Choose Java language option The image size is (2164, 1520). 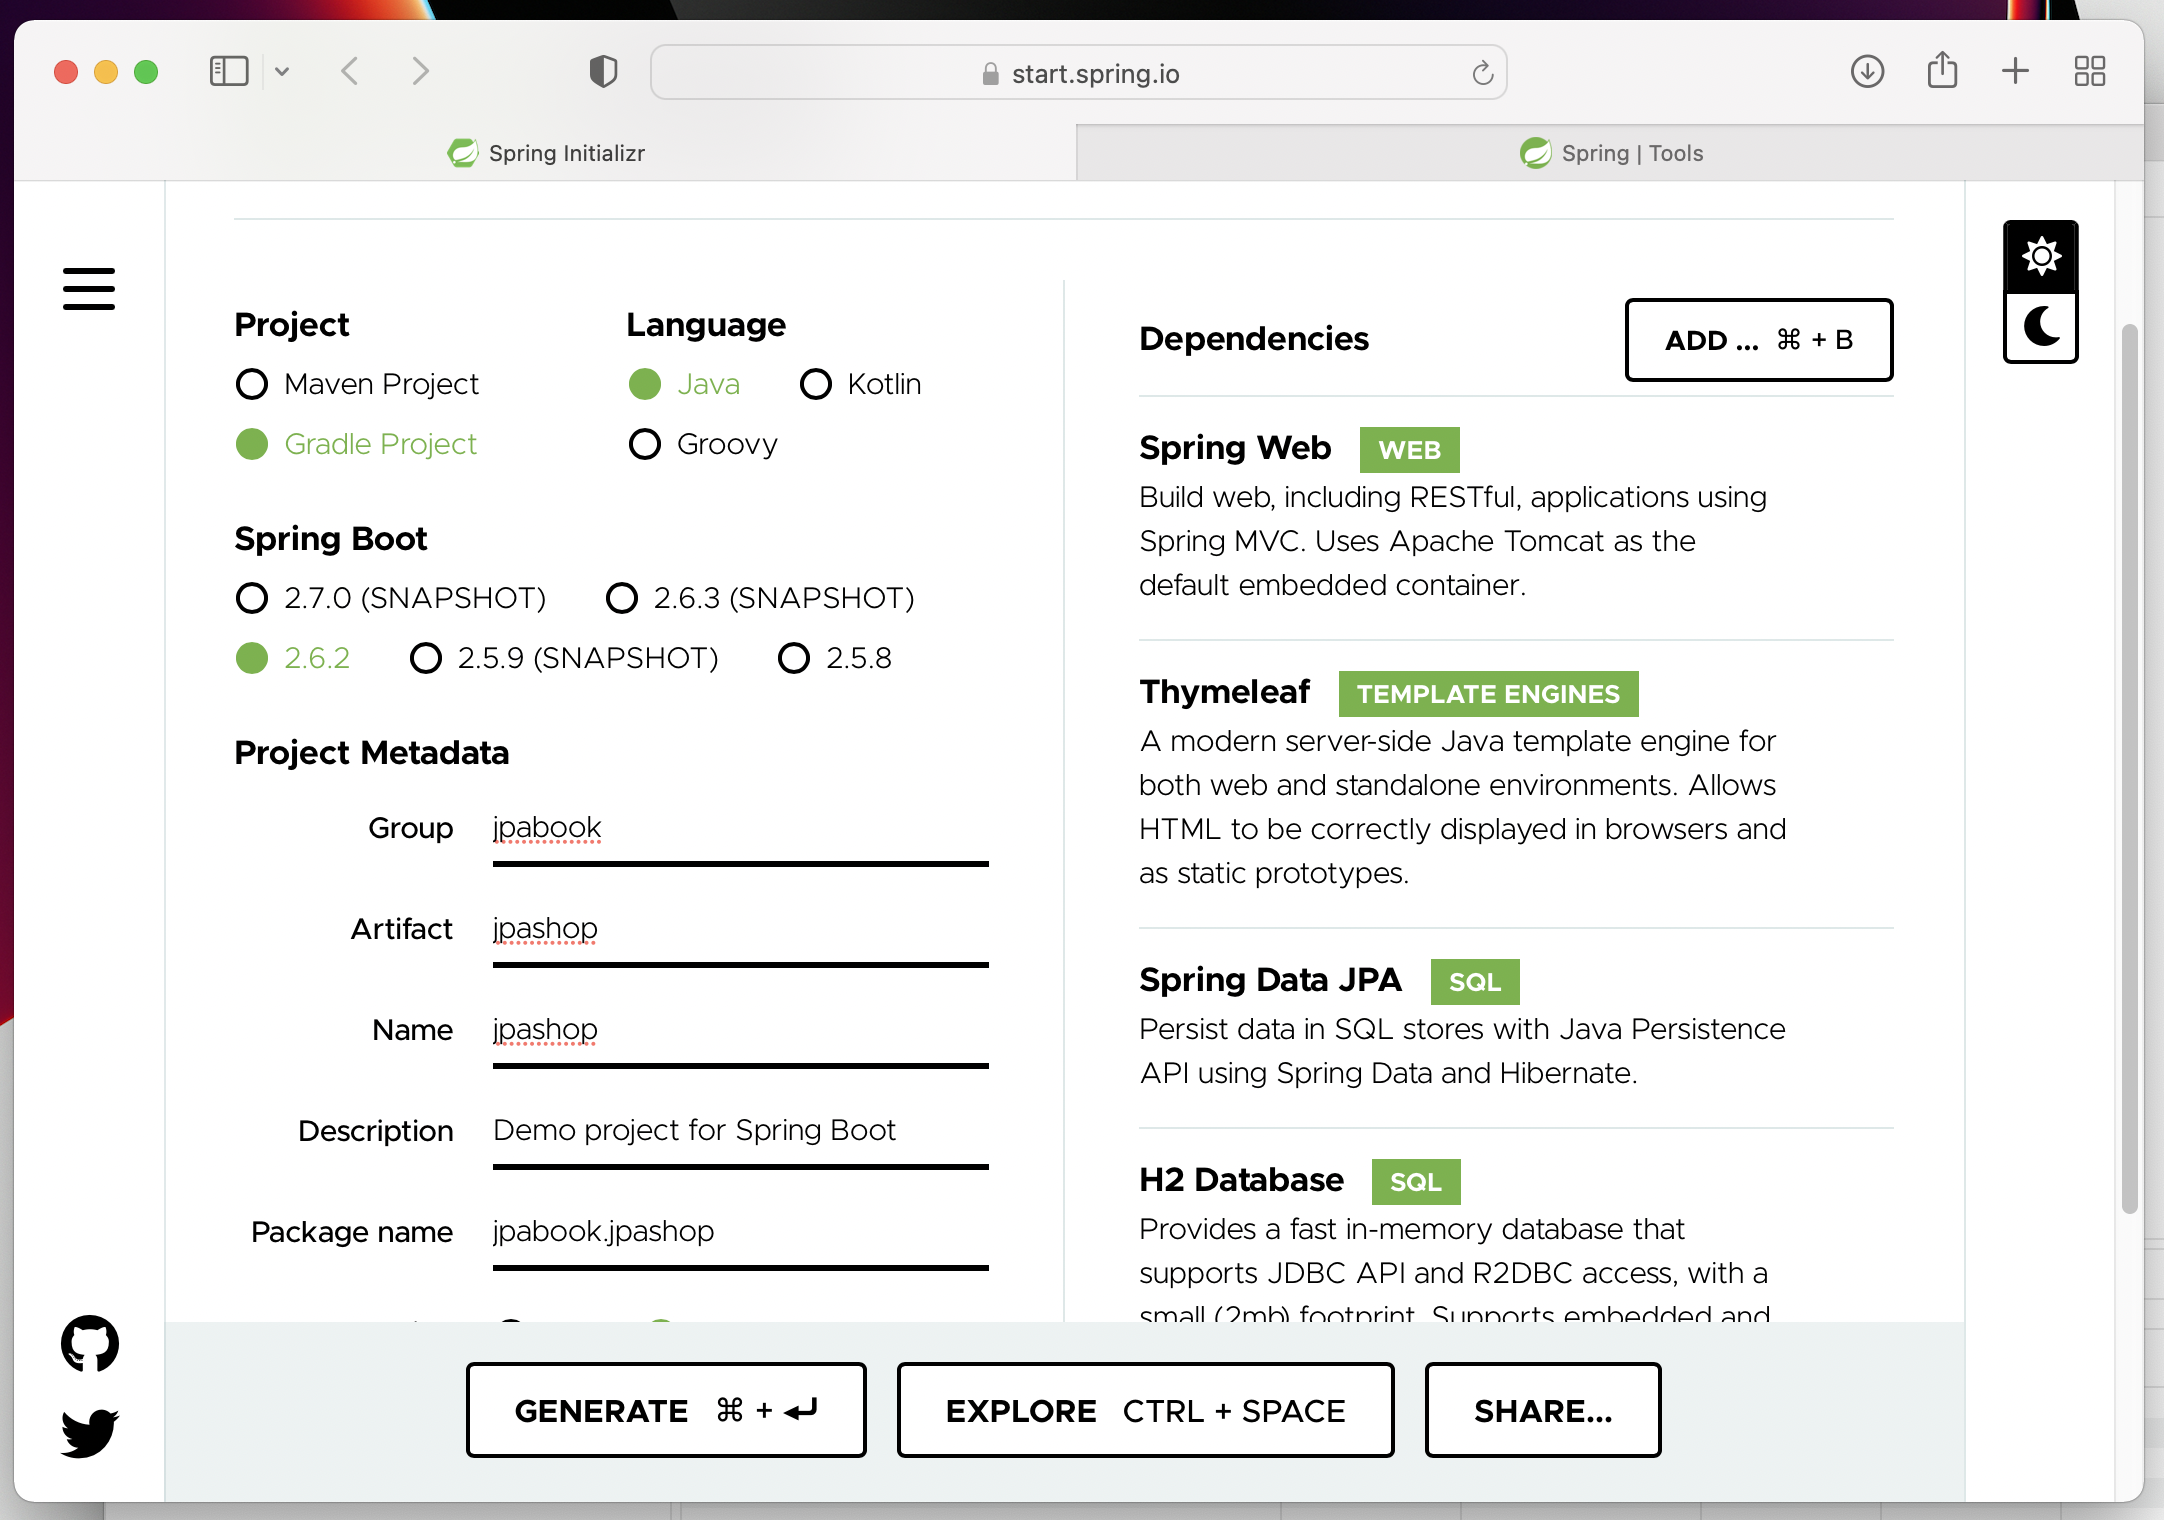[x=684, y=384]
